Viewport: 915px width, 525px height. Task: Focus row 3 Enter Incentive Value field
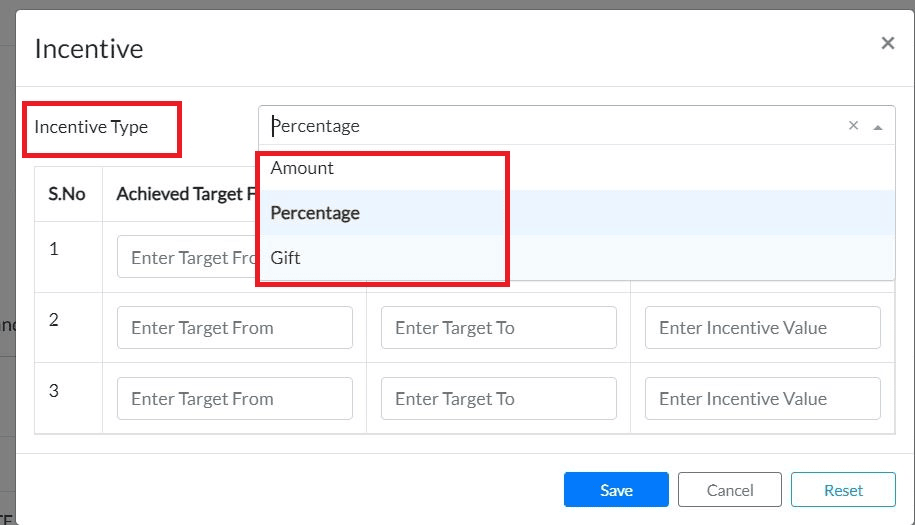(762, 398)
